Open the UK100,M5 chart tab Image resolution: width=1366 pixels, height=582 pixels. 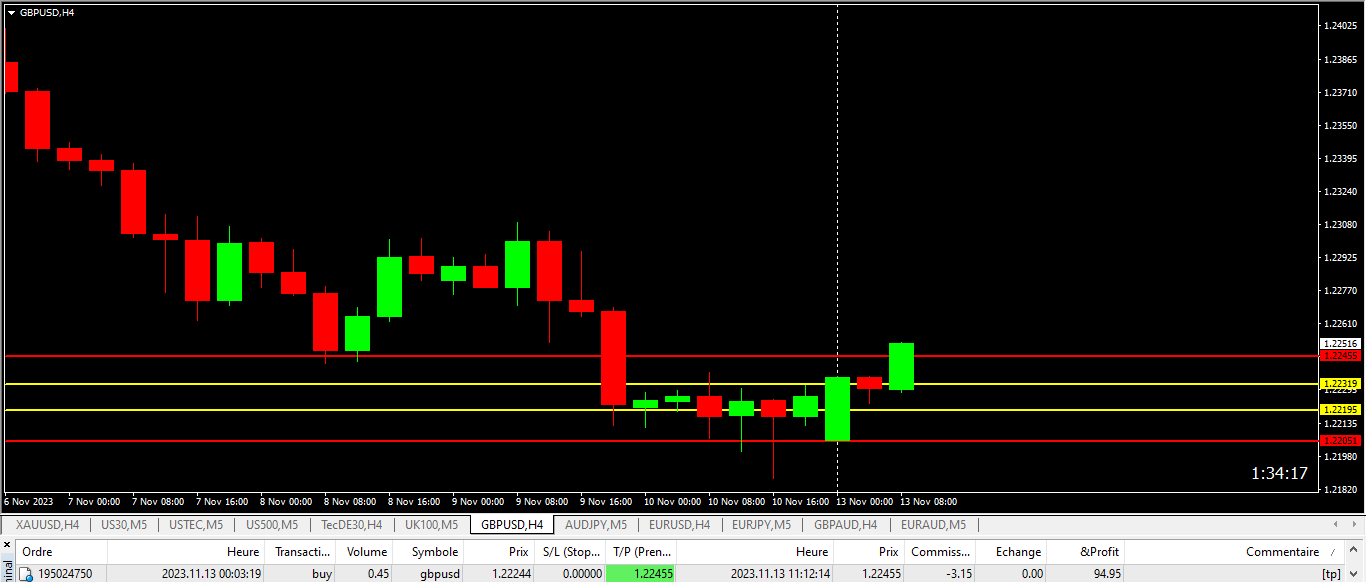[x=431, y=524]
